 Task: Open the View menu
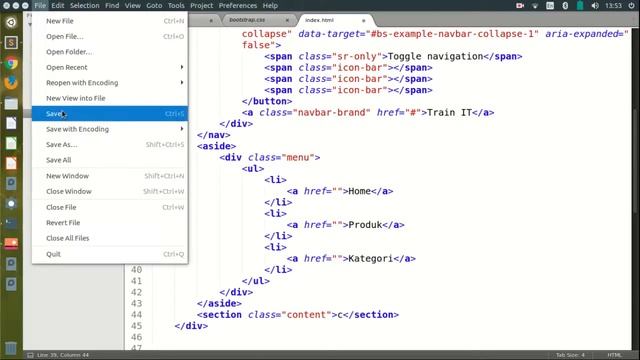tap(133, 5)
